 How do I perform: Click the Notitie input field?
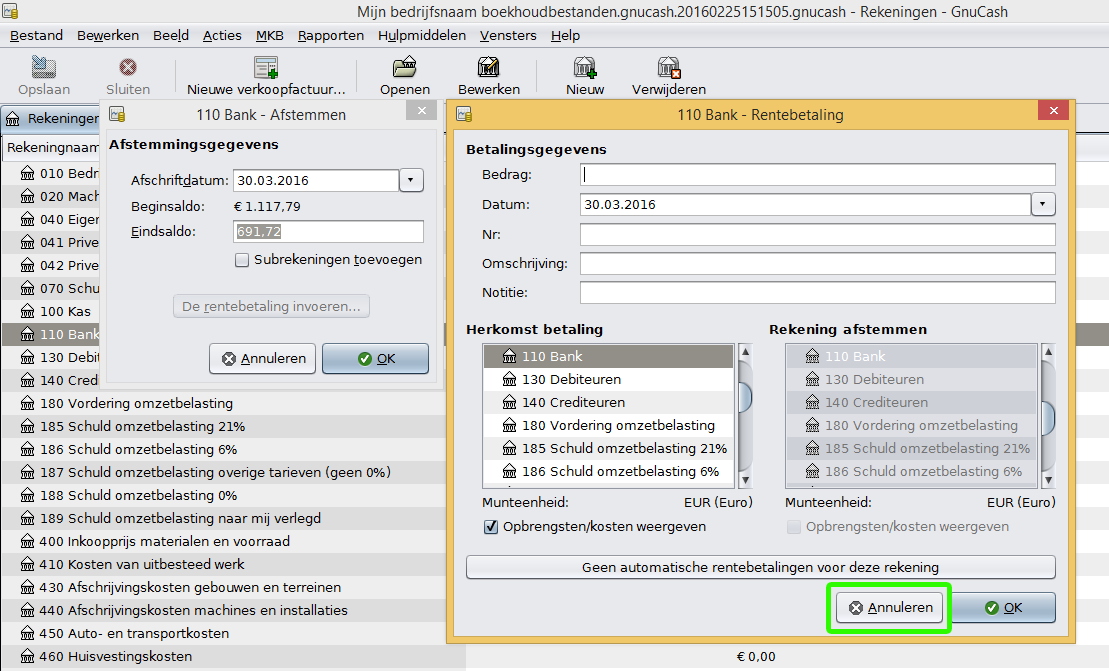(x=818, y=293)
